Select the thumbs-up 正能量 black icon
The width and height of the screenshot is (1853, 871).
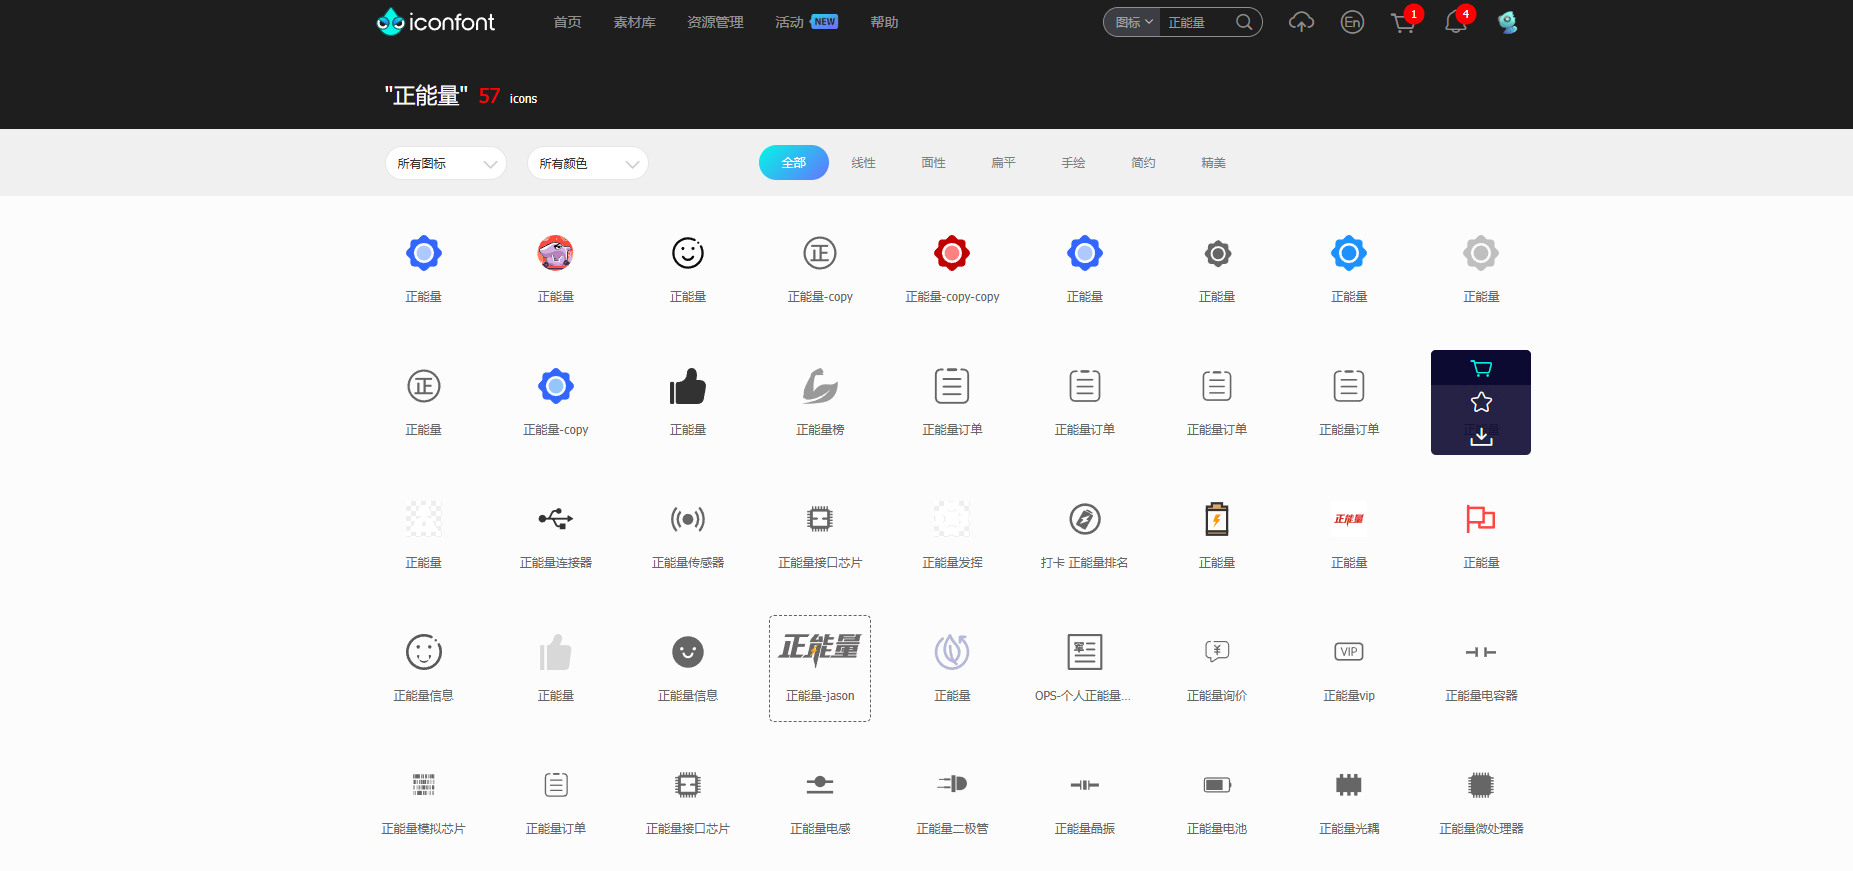pyautogui.click(x=688, y=386)
